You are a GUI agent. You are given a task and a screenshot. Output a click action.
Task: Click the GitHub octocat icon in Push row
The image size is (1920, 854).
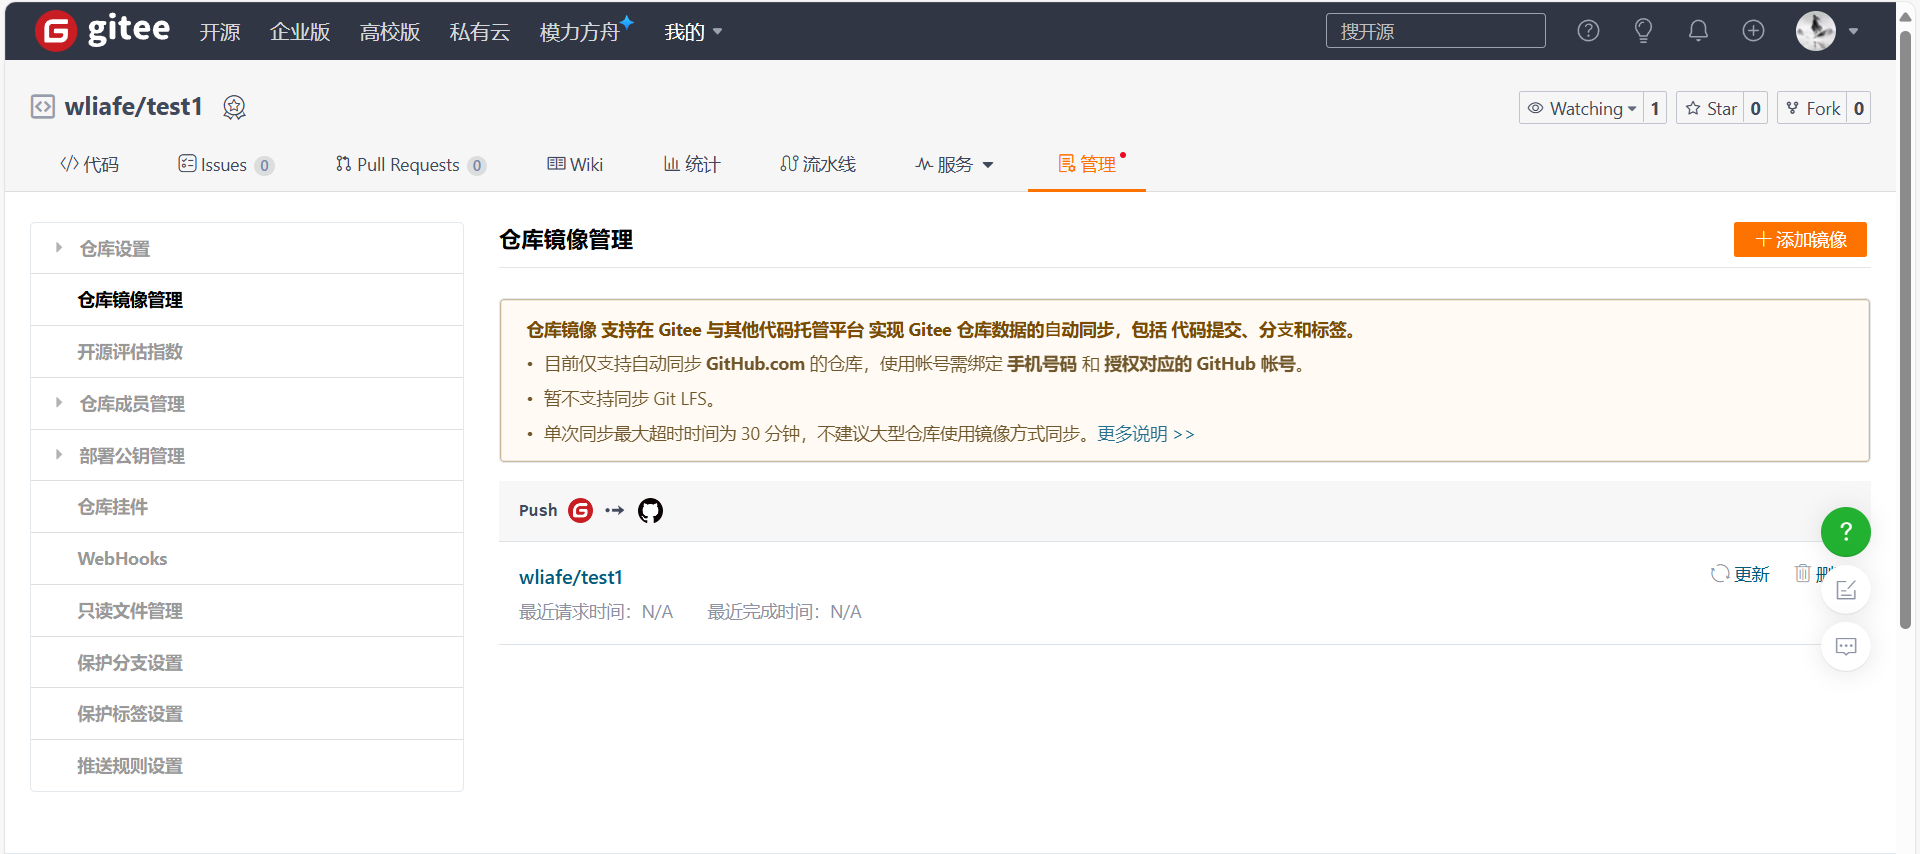pos(650,511)
